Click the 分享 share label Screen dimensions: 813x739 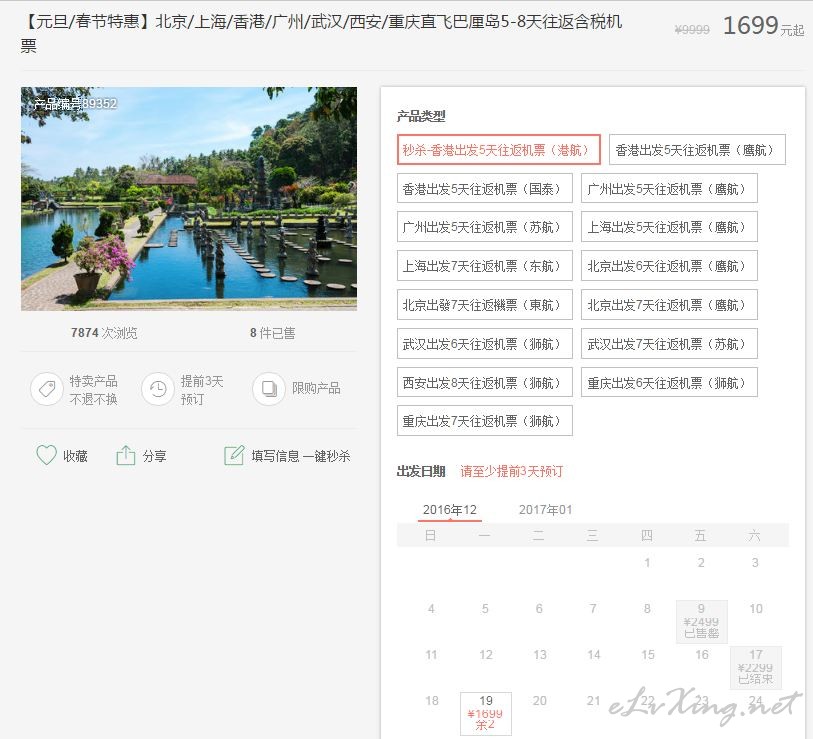click(155, 456)
